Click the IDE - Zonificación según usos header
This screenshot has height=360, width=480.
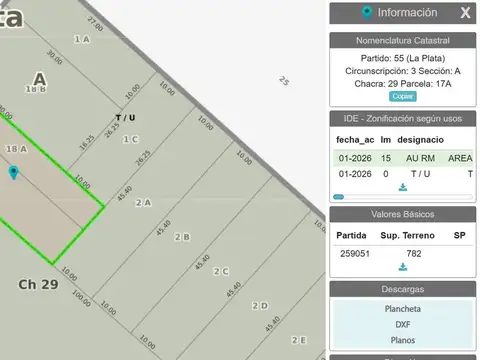click(x=403, y=119)
